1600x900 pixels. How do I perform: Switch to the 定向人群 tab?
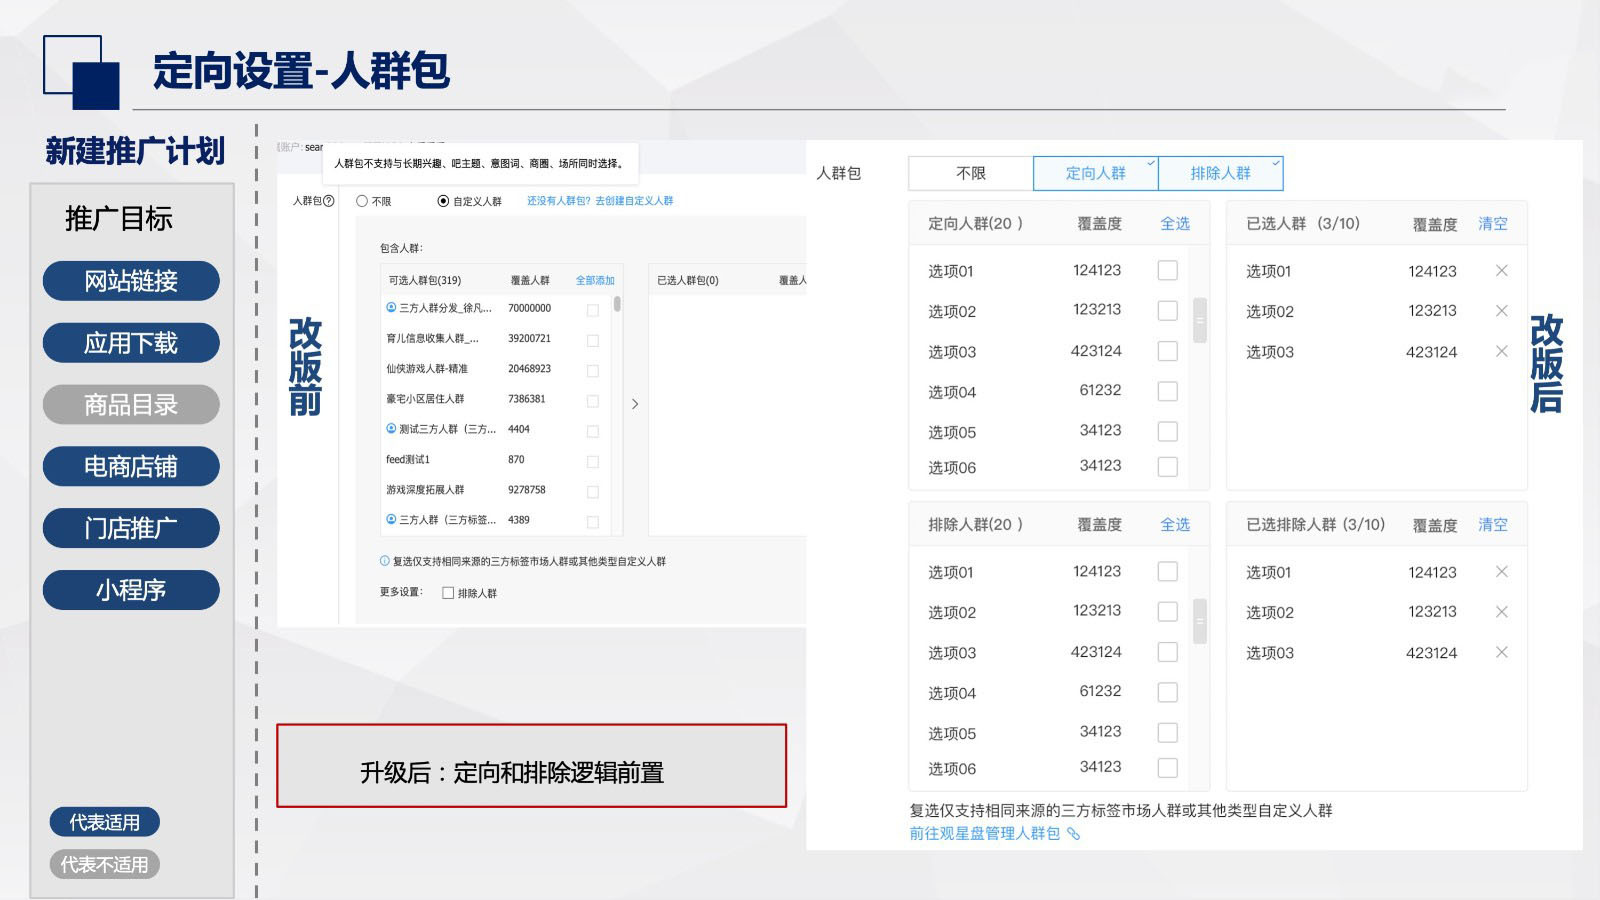1095,173
